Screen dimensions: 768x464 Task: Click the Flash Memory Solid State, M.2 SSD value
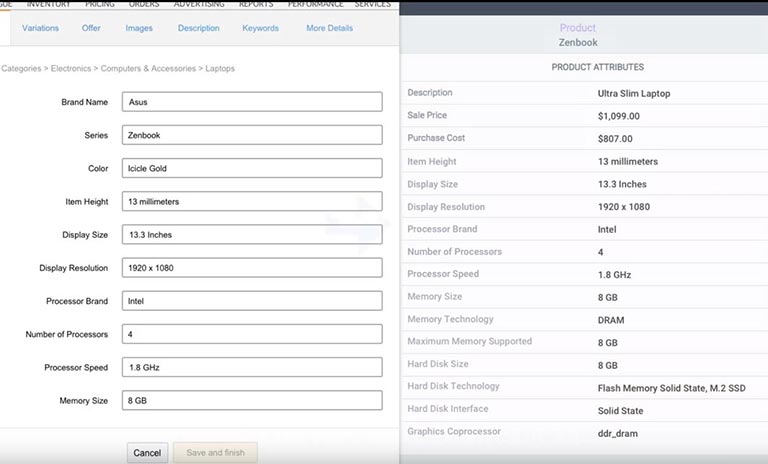point(672,388)
